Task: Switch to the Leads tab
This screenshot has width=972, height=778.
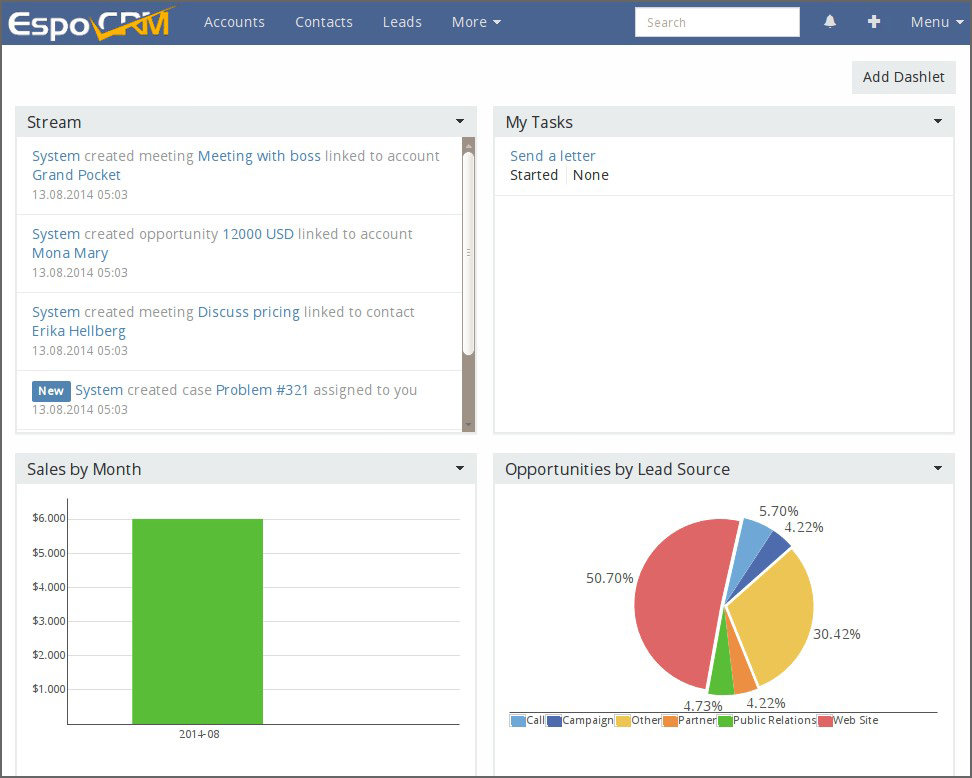Action: [x=402, y=22]
